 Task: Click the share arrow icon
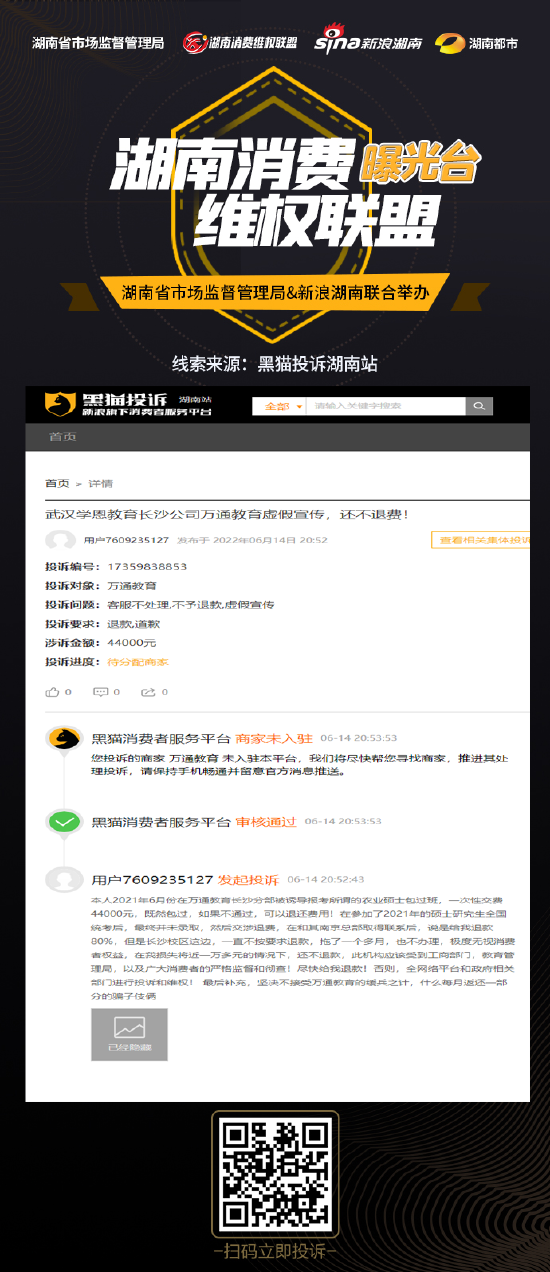148,691
